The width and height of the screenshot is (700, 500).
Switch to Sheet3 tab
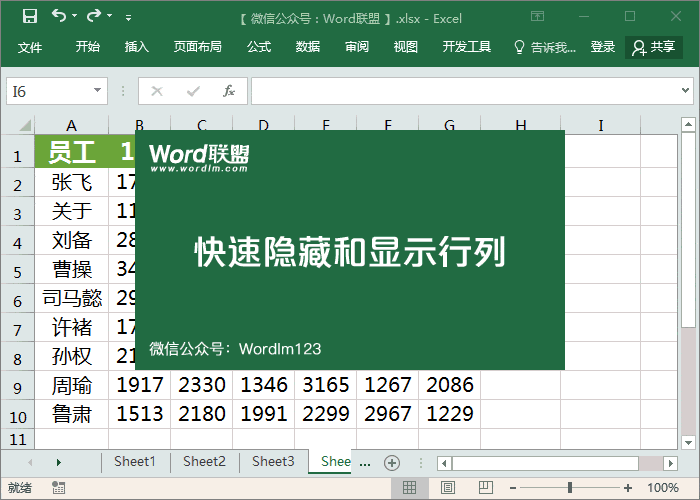click(273, 462)
